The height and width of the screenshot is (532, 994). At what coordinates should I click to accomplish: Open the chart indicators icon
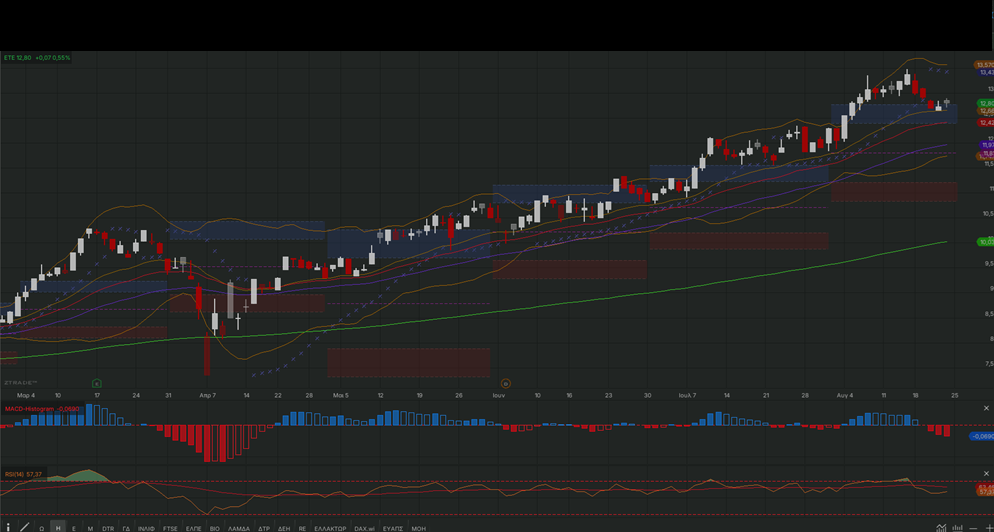(x=941, y=528)
